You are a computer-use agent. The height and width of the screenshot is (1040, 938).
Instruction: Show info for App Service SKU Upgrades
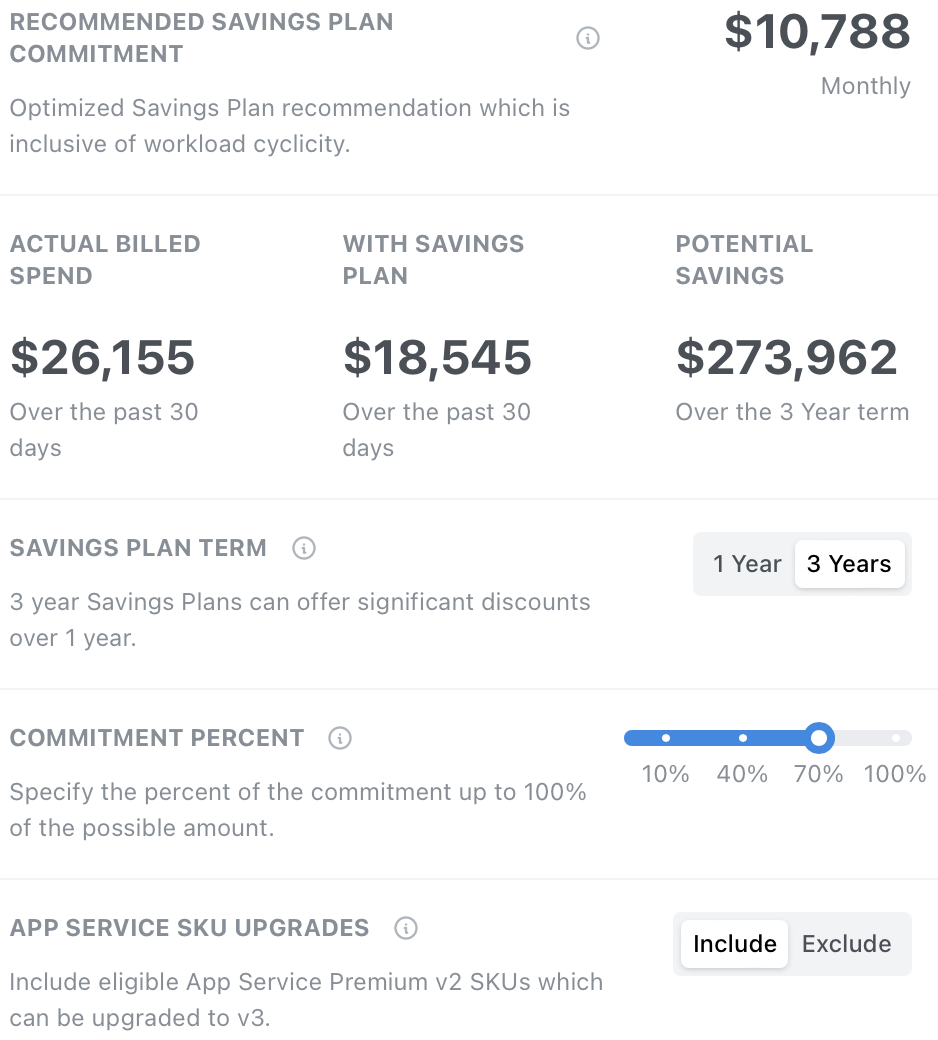[406, 928]
